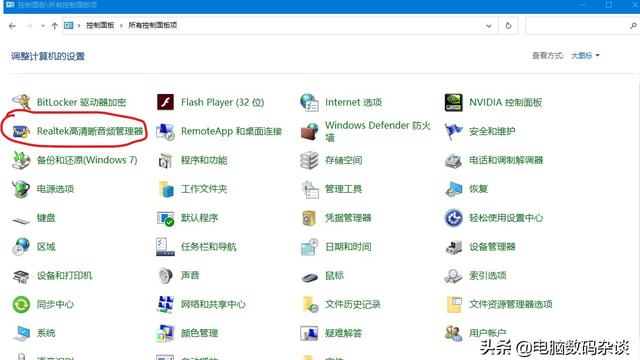The height and width of the screenshot is (360, 640).
Task: Click the 网络和共享中心 icon
Action: (x=165, y=304)
